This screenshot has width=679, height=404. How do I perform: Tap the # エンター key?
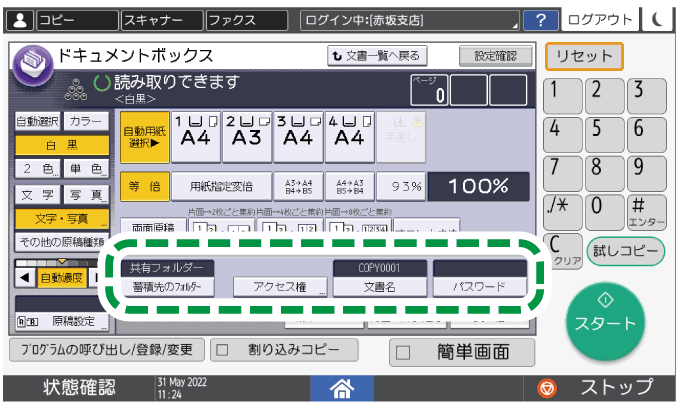[x=647, y=212]
